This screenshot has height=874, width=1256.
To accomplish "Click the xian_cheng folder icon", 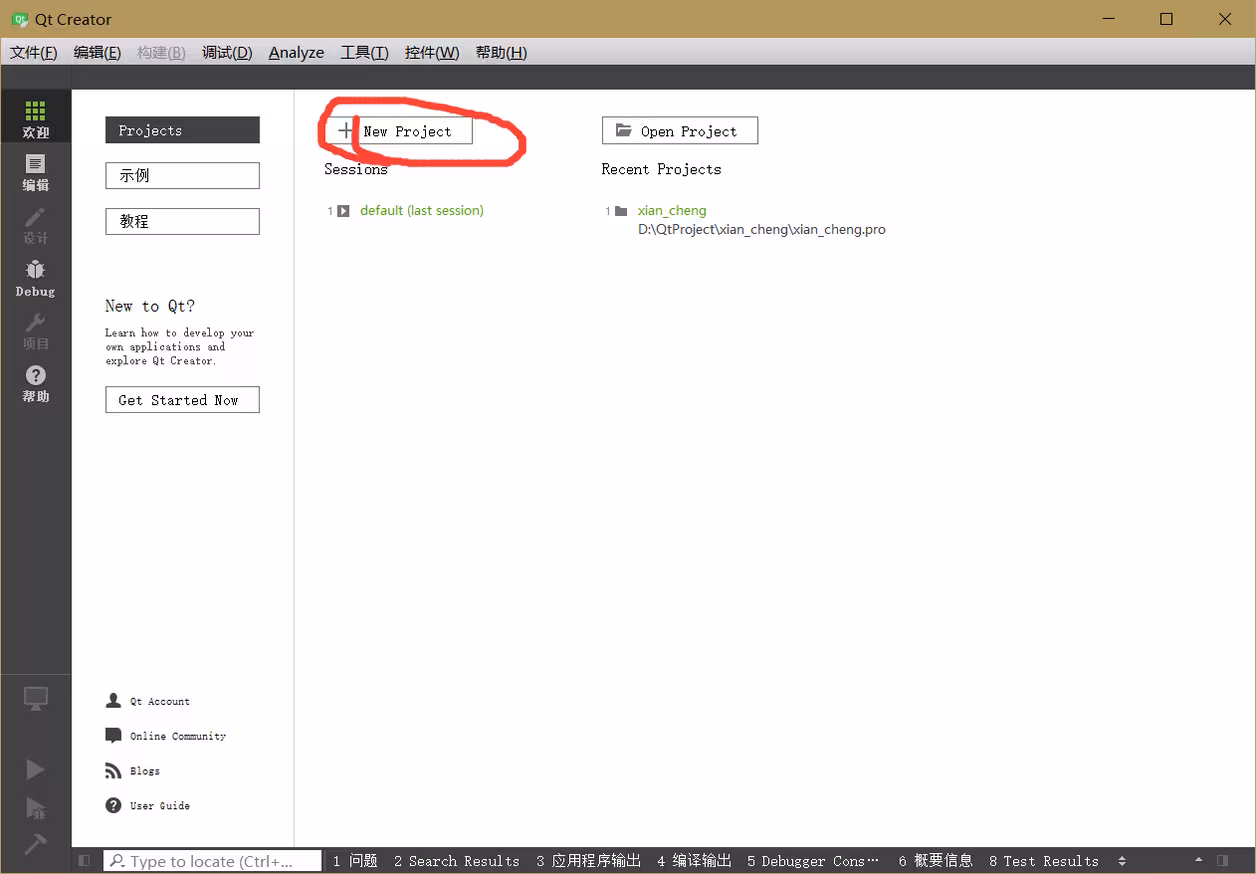I will click(x=621, y=211).
